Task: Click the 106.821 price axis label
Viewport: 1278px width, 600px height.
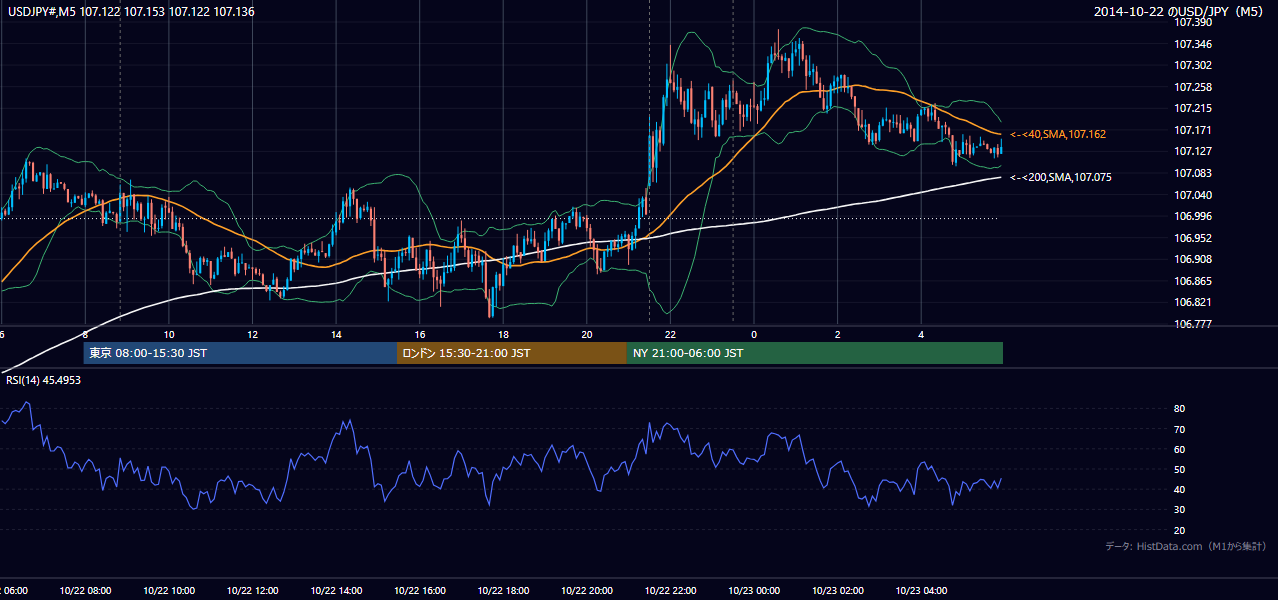Action: click(1192, 302)
